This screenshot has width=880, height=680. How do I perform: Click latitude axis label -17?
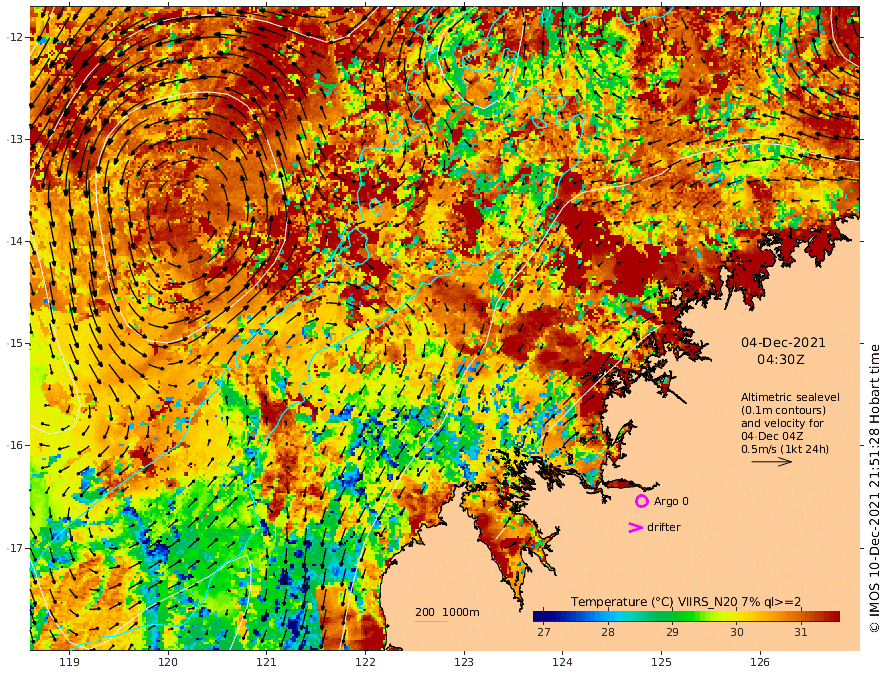[x=15, y=548]
